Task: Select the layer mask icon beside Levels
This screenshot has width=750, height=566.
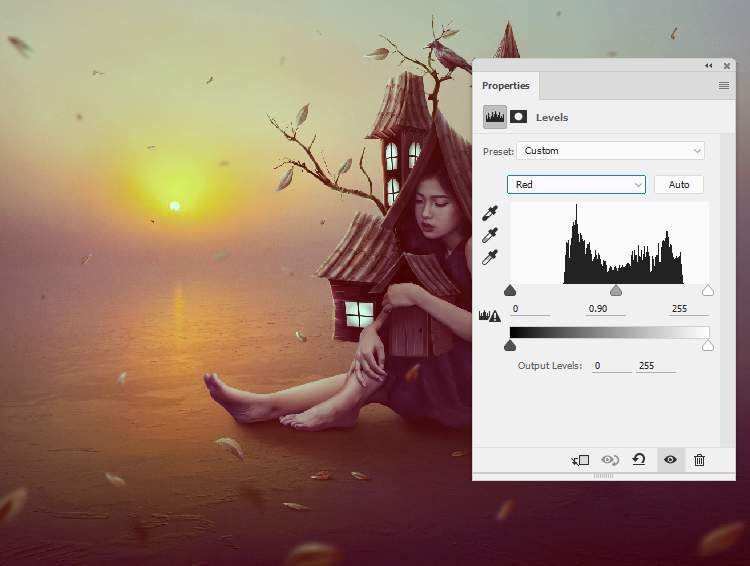Action: coord(518,117)
